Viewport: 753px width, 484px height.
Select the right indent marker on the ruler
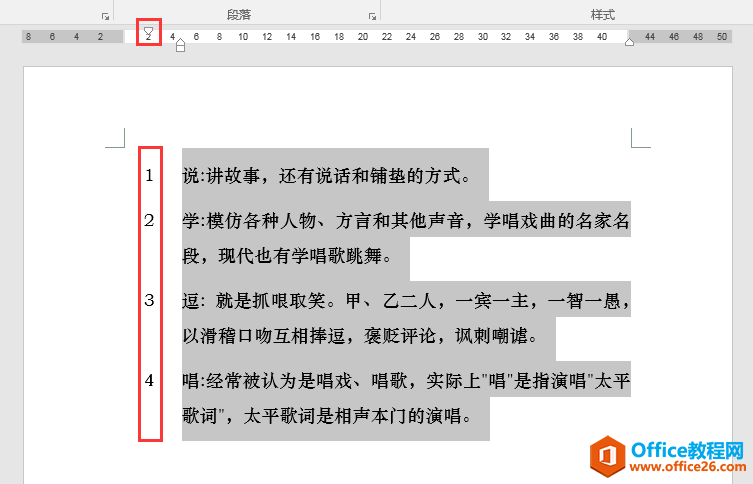tap(629, 42)
